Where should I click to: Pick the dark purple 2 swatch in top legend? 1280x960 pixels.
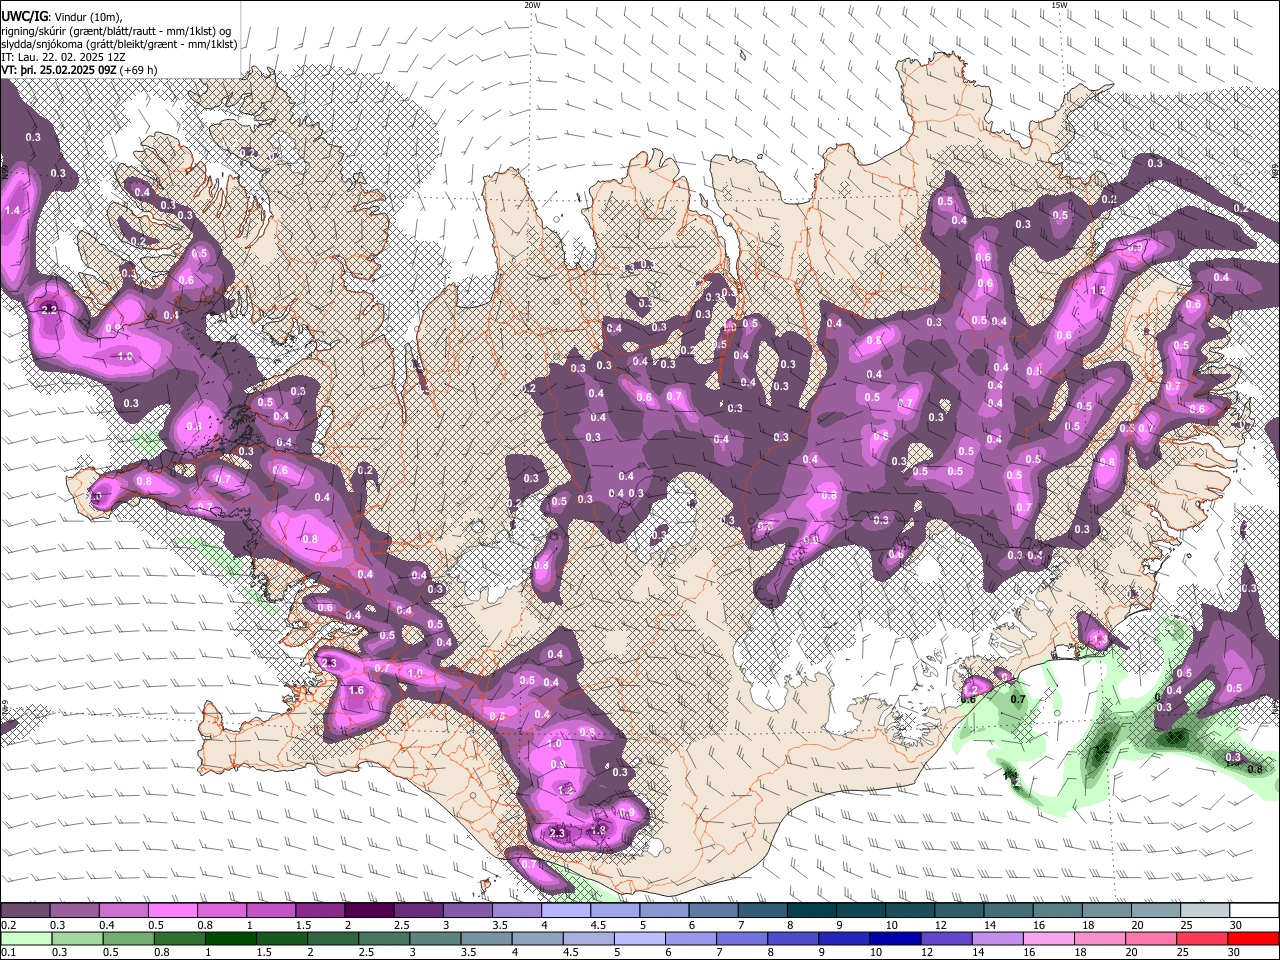click(x=369, y=910)
